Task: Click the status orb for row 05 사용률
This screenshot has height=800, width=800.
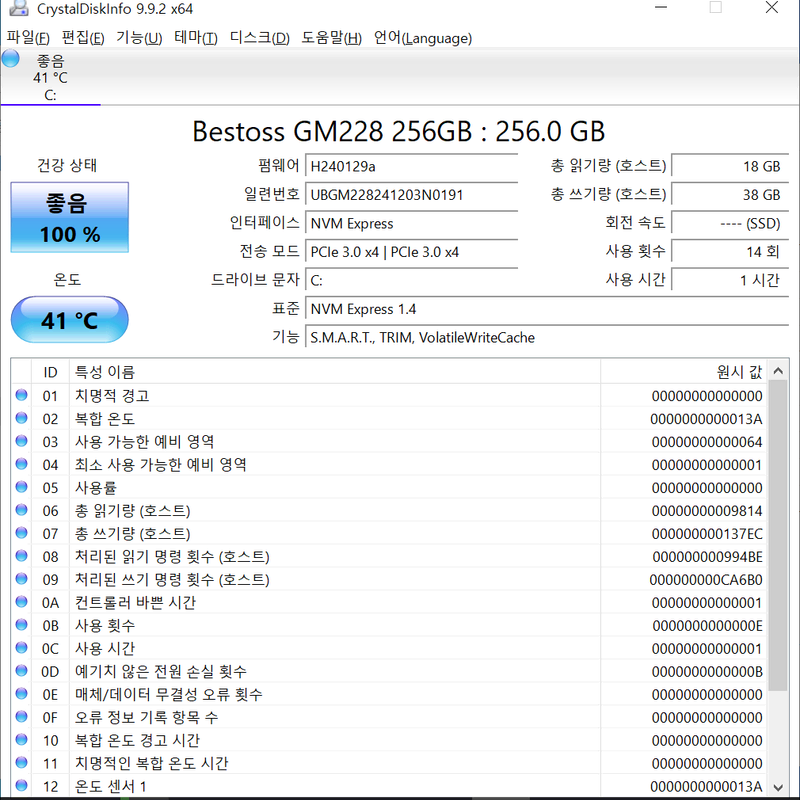Action: [21, 487]
